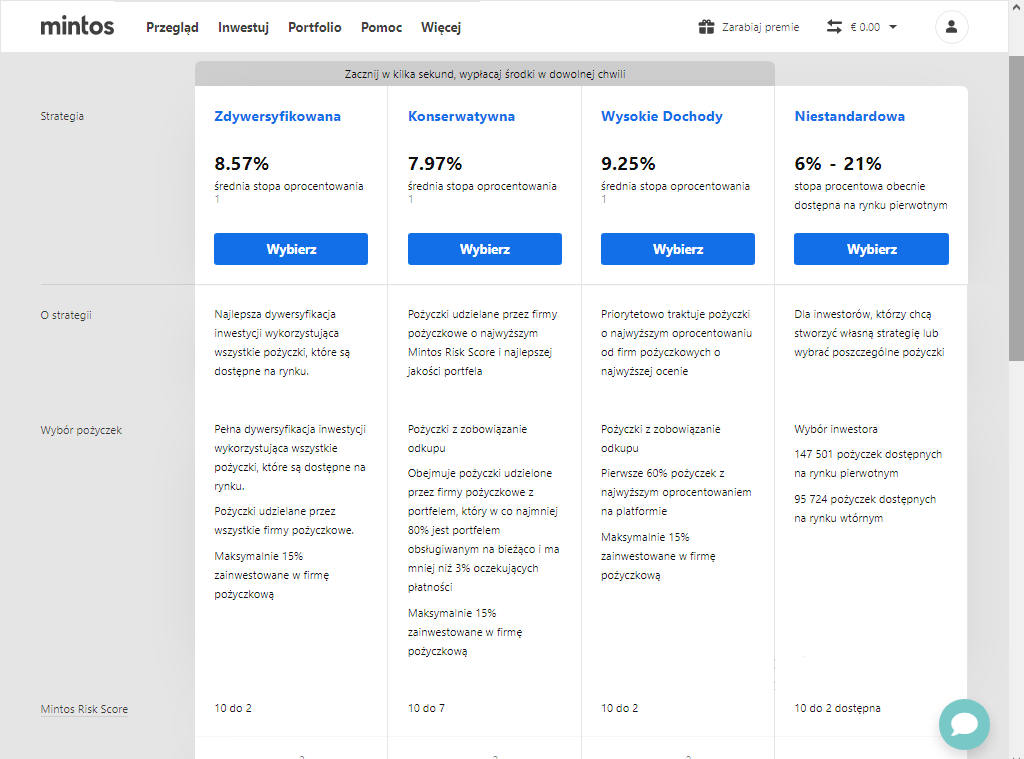The height and width of the screenshot is (759, 1024).
Task: Click '147 501 pożyczek dostępnych' text
Action: pyautogui.click(x=868, y=454)
